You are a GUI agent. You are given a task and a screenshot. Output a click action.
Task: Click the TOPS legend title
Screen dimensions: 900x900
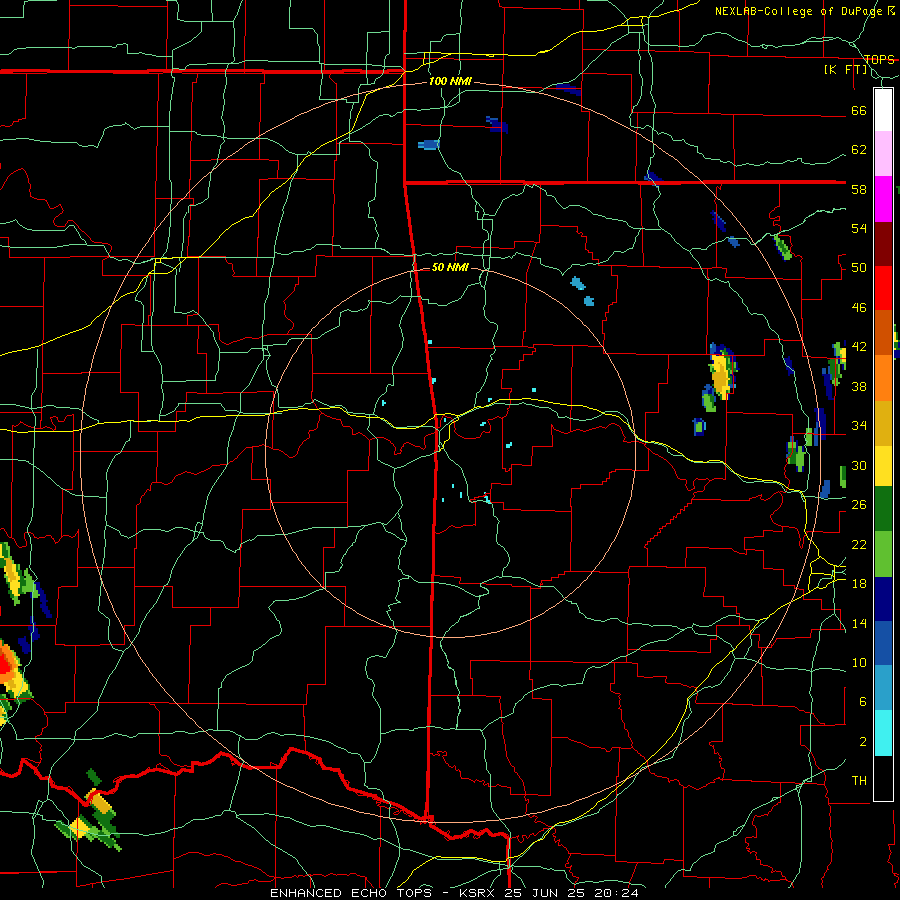point(879,60)
